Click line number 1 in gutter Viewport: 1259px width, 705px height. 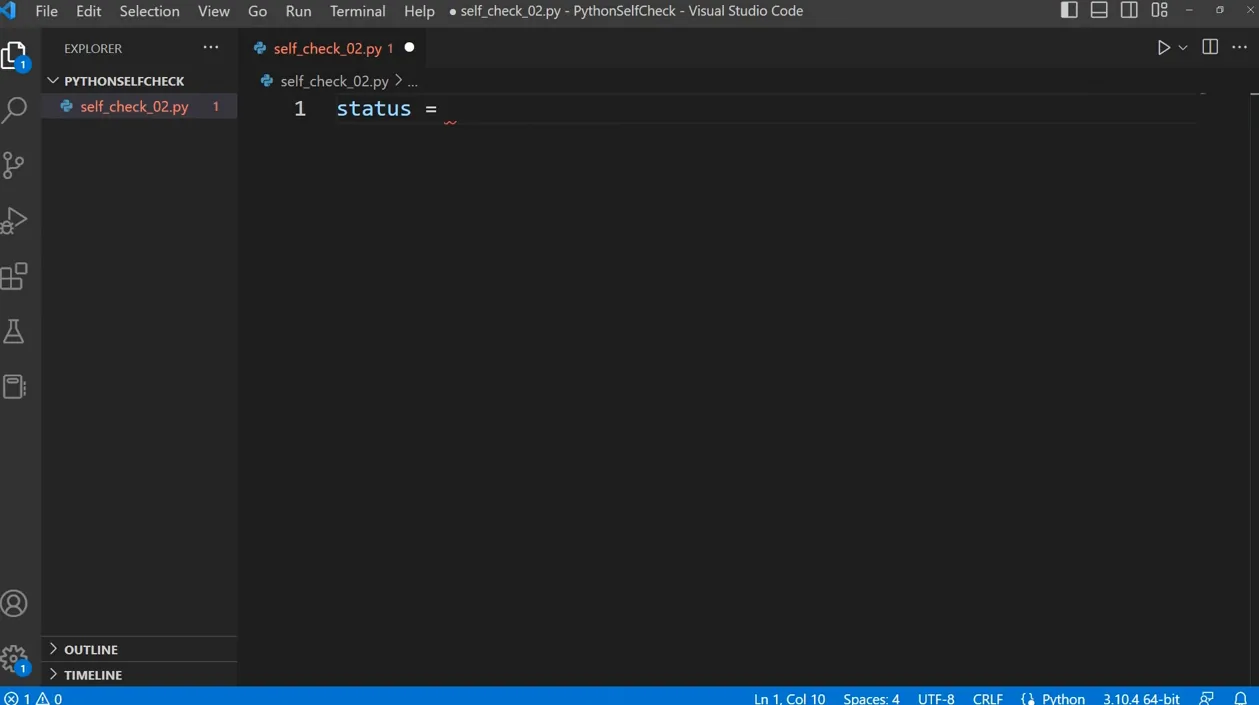point(300,109)
